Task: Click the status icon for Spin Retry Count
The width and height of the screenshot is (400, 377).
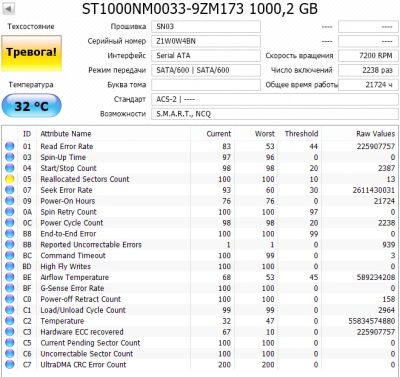Action: pos(10,212)
